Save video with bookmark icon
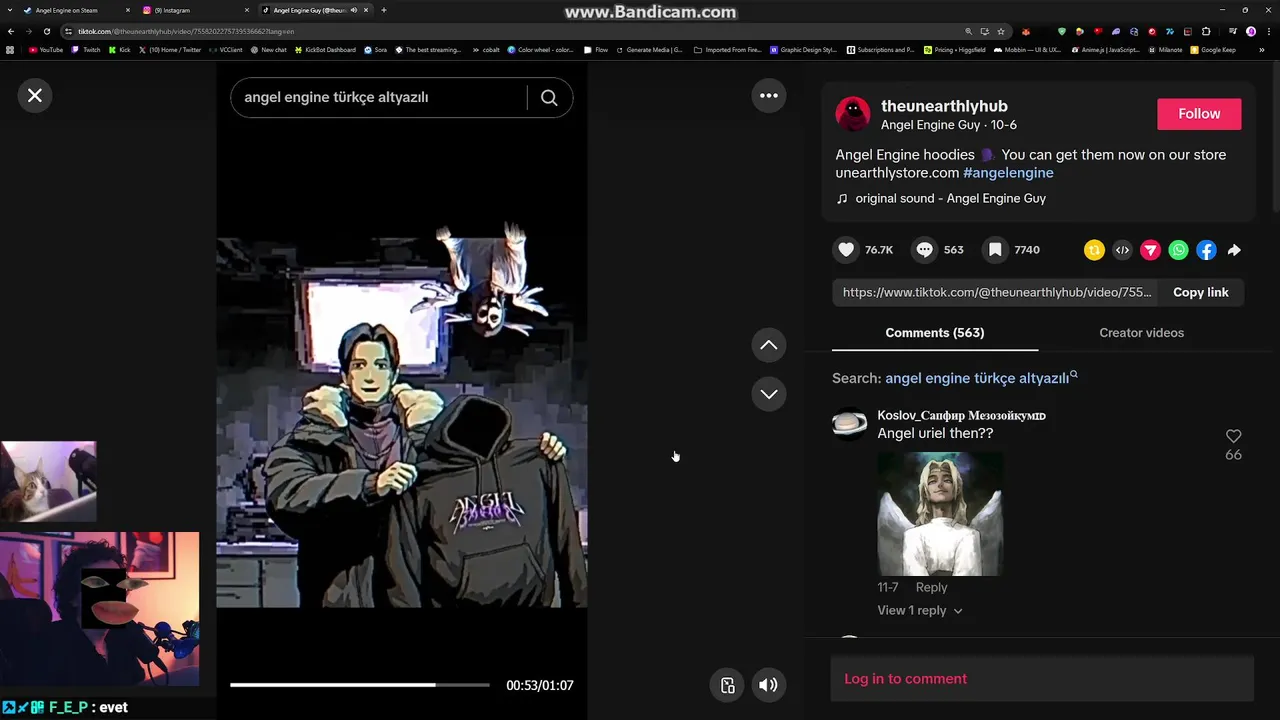 tap(995, 250)
